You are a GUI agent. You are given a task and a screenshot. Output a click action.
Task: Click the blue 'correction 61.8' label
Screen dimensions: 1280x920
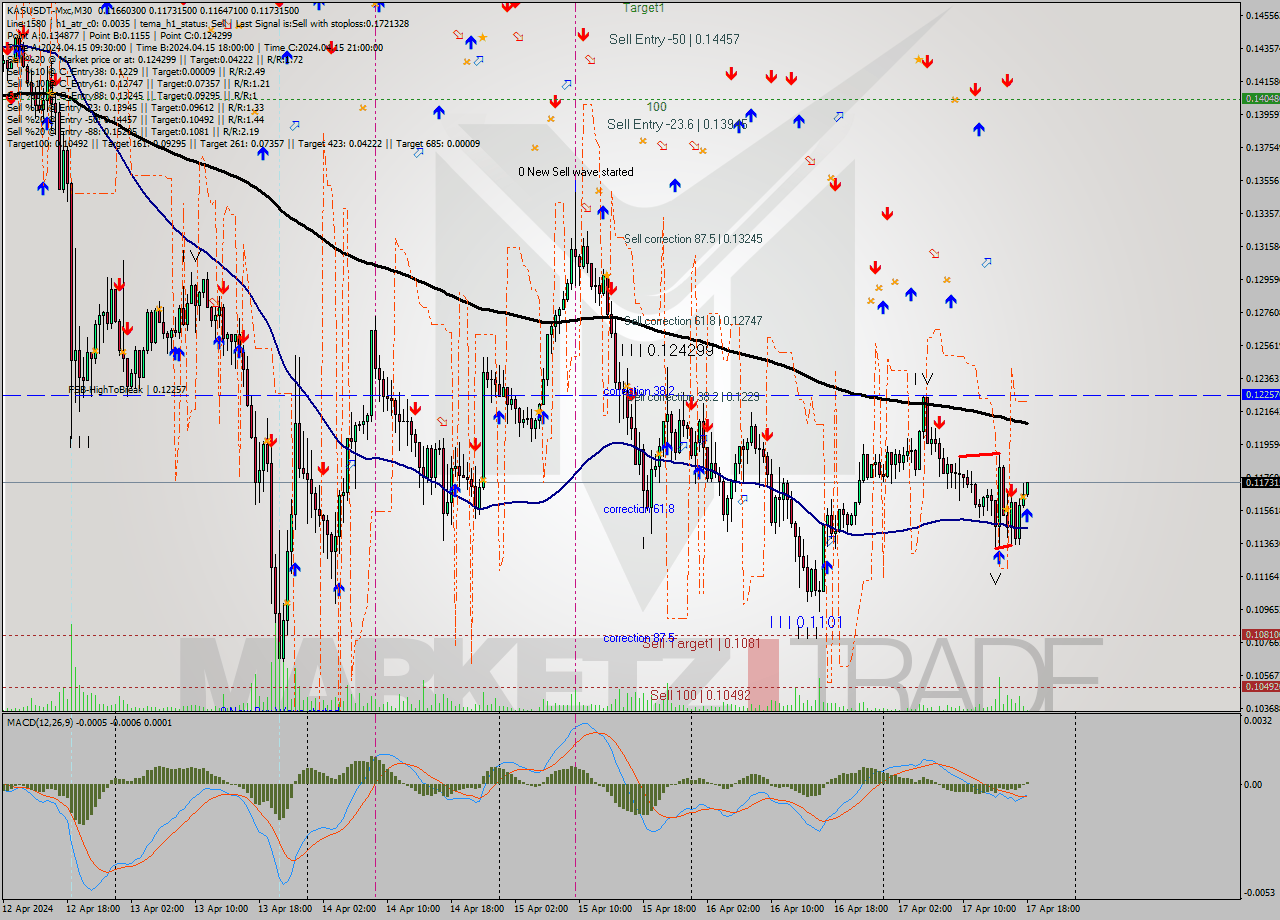(x=638, y=509)
